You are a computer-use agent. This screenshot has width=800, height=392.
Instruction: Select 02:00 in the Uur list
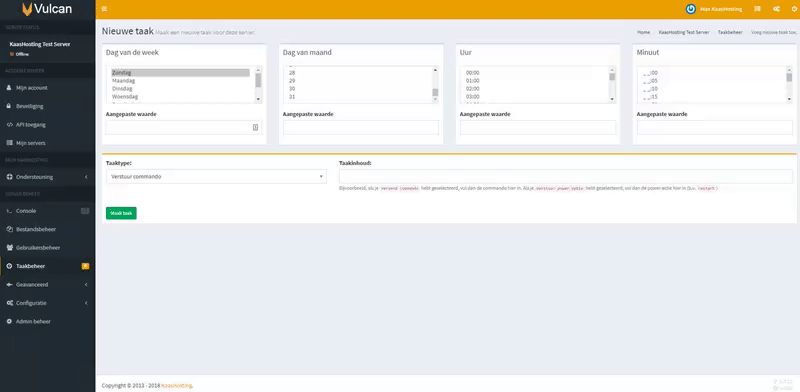[x=534, y=89]
